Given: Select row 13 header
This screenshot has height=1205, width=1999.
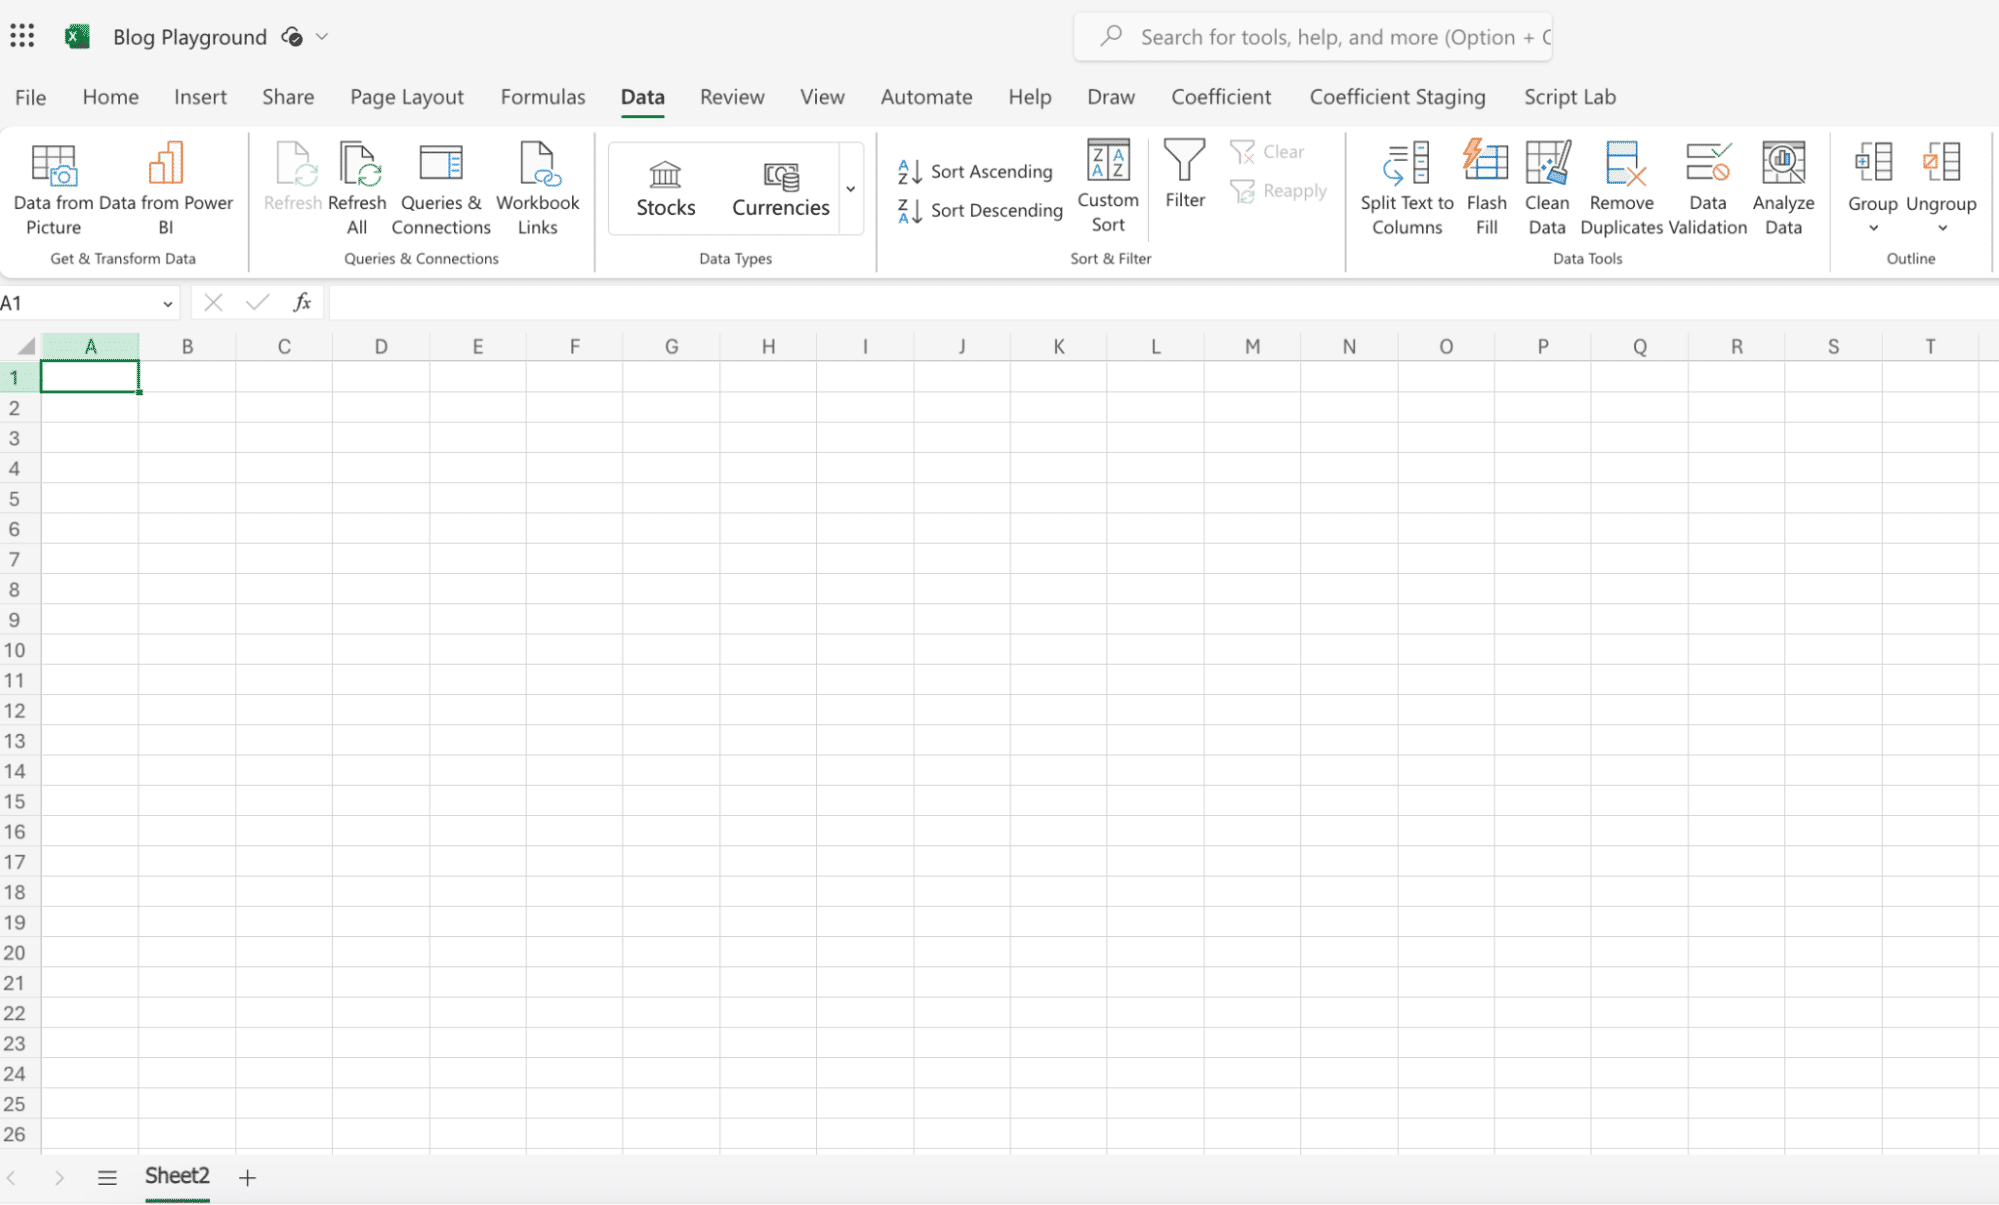Looking at the screenshot, I should [x=19, y=741].
